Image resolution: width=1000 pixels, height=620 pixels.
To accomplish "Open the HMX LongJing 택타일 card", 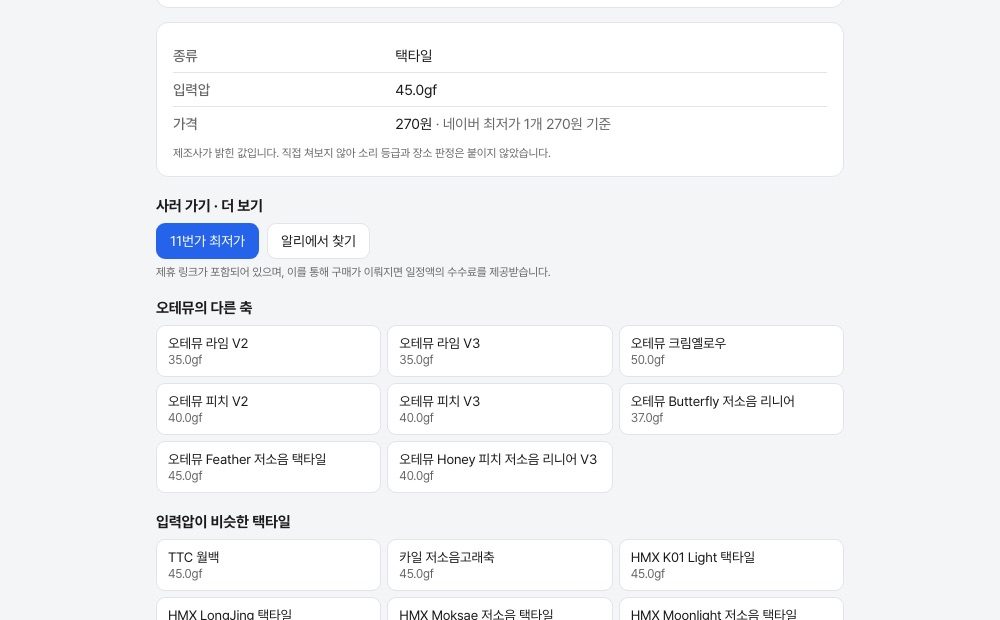I will coord(268,609).
